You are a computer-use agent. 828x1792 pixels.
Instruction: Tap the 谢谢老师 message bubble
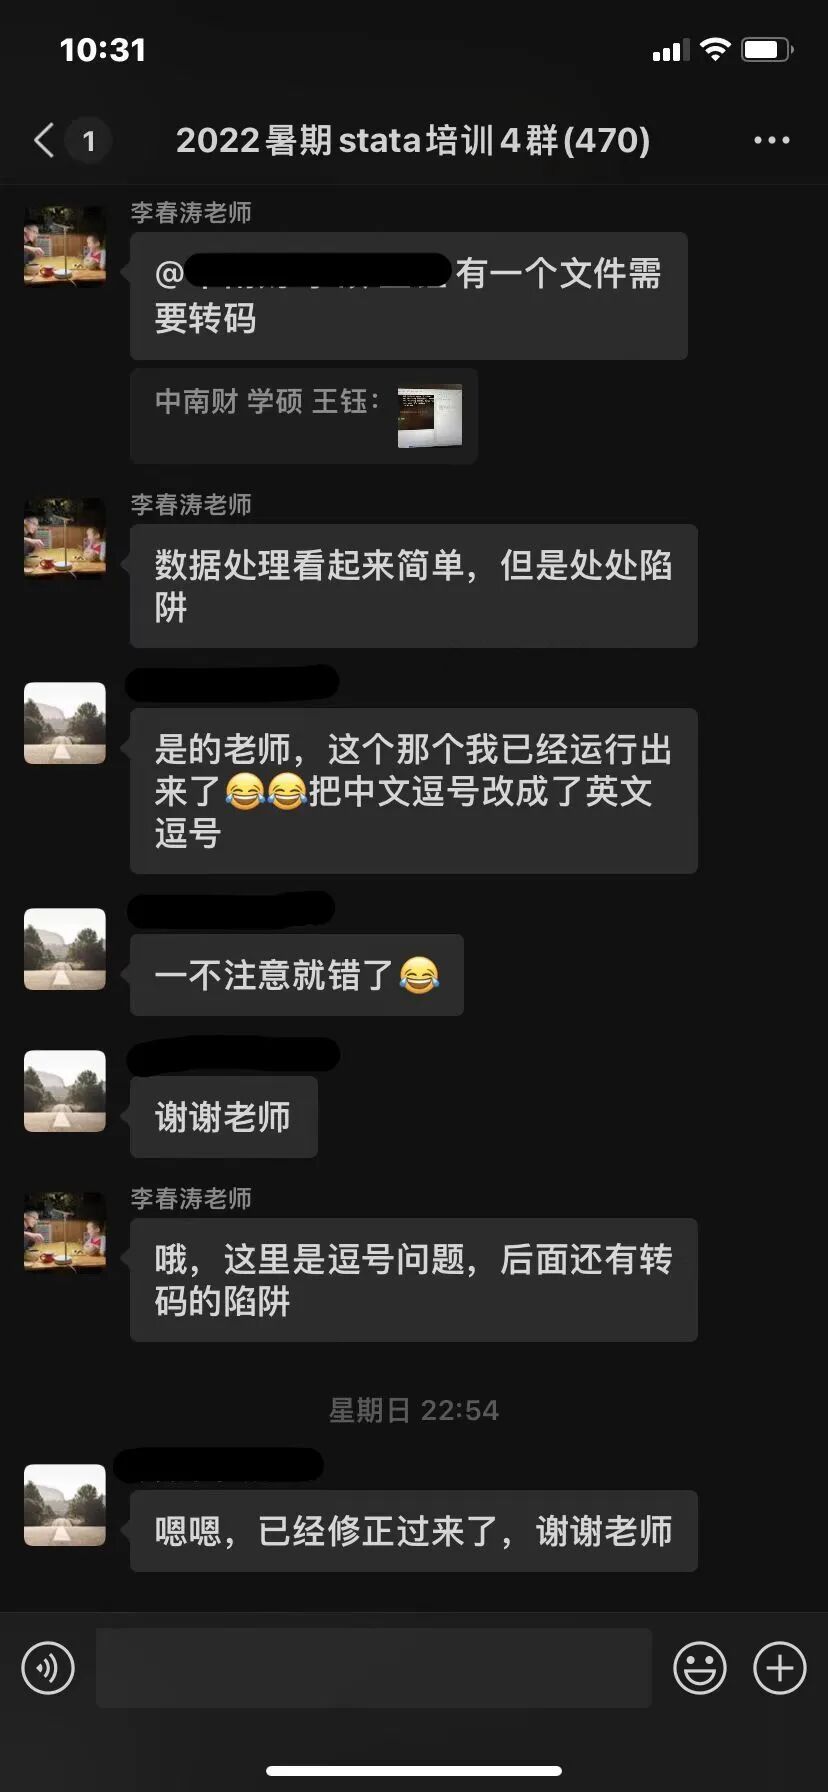[x=224, y=1117]
